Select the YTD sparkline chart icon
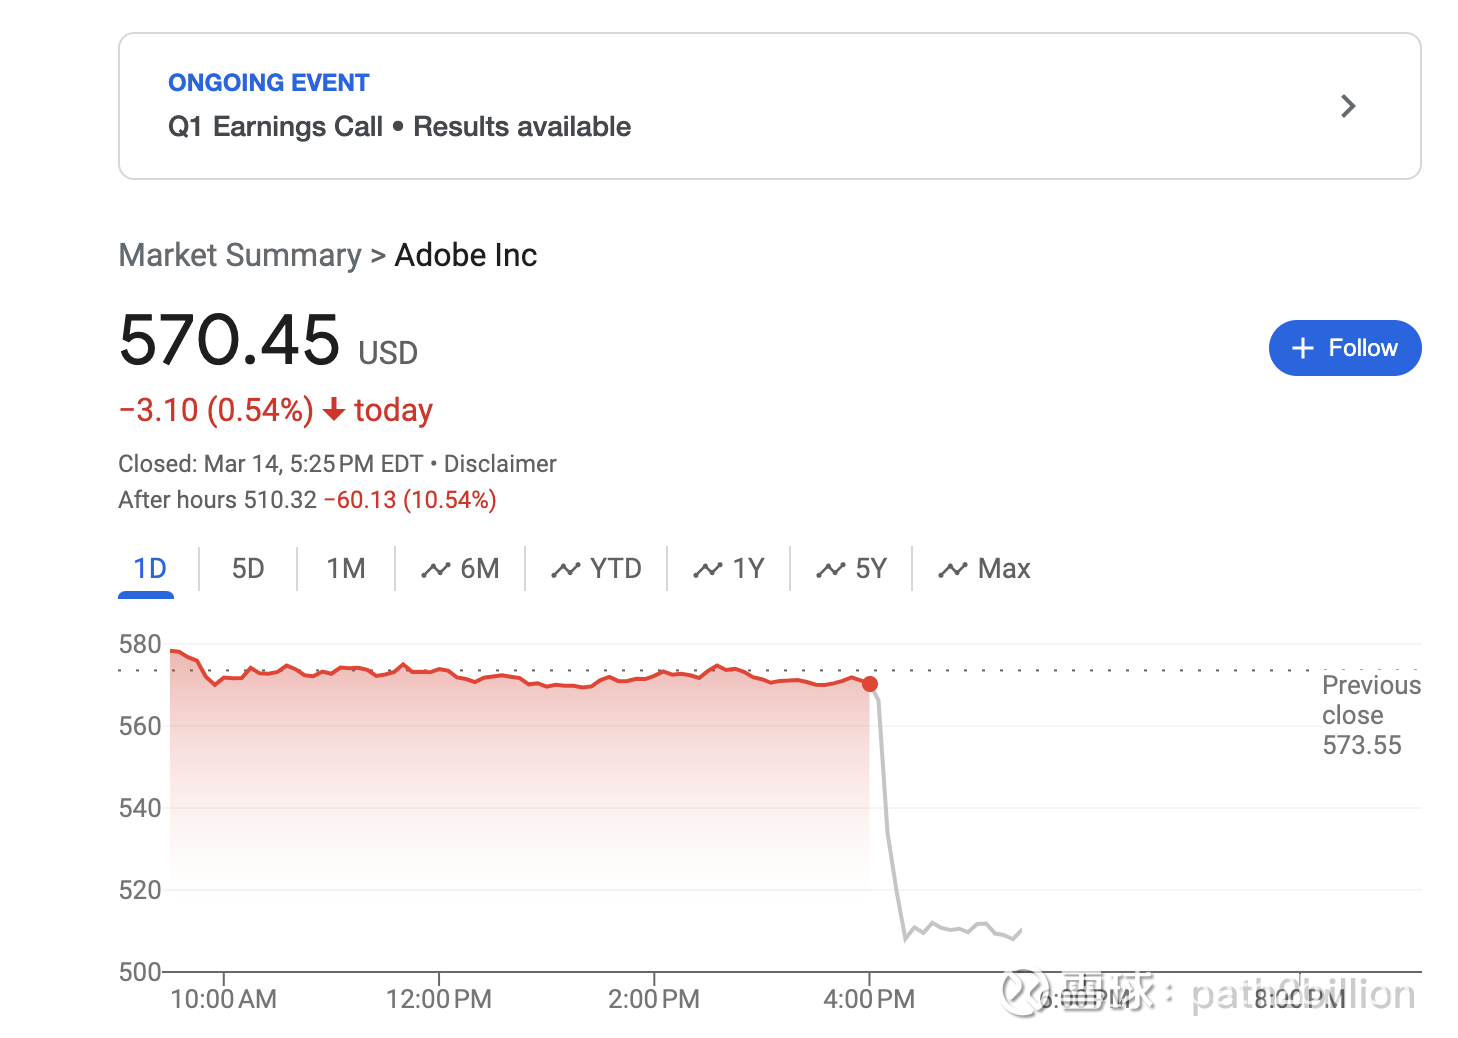Viewport: 1458px width, 1038px height. click(566, 568)
